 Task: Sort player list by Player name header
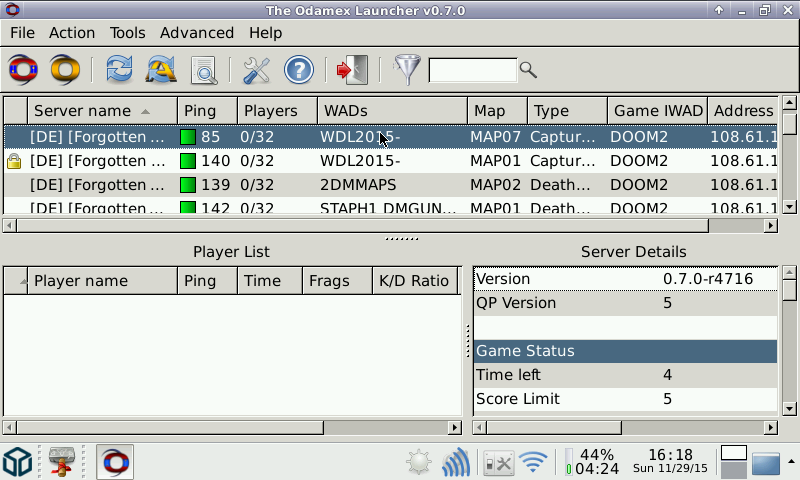pos(103,281)
